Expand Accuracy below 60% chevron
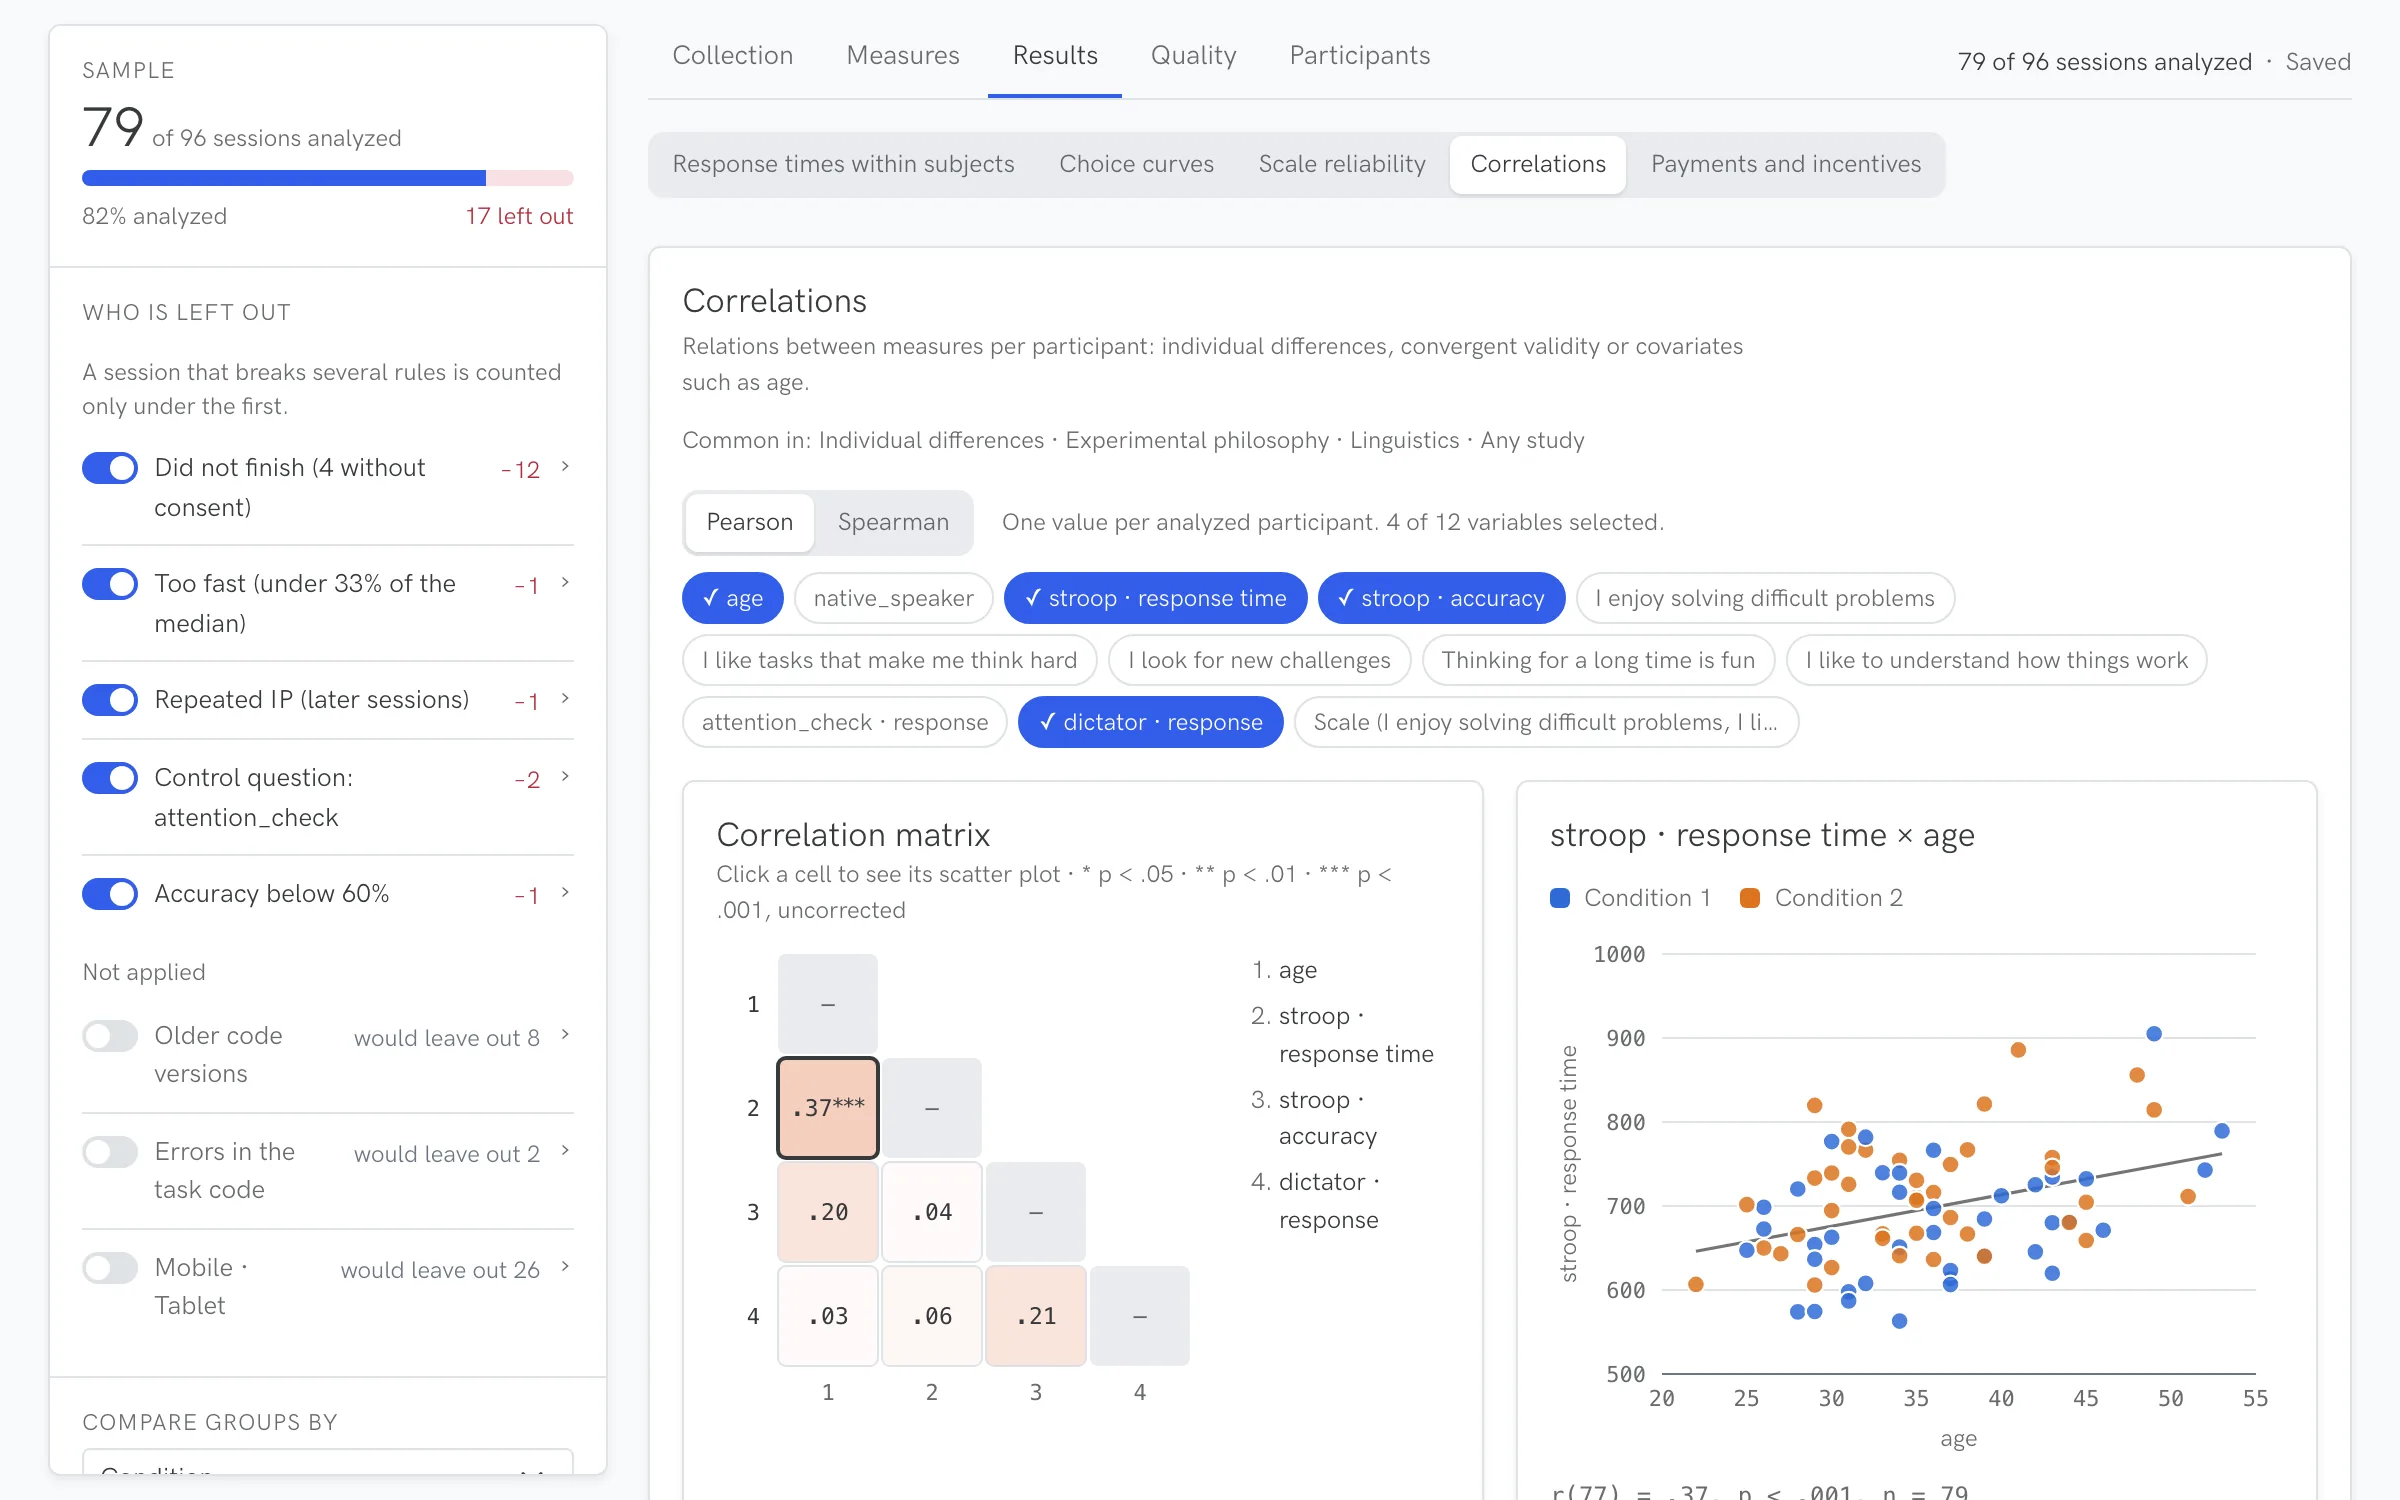 click(565, 893)
